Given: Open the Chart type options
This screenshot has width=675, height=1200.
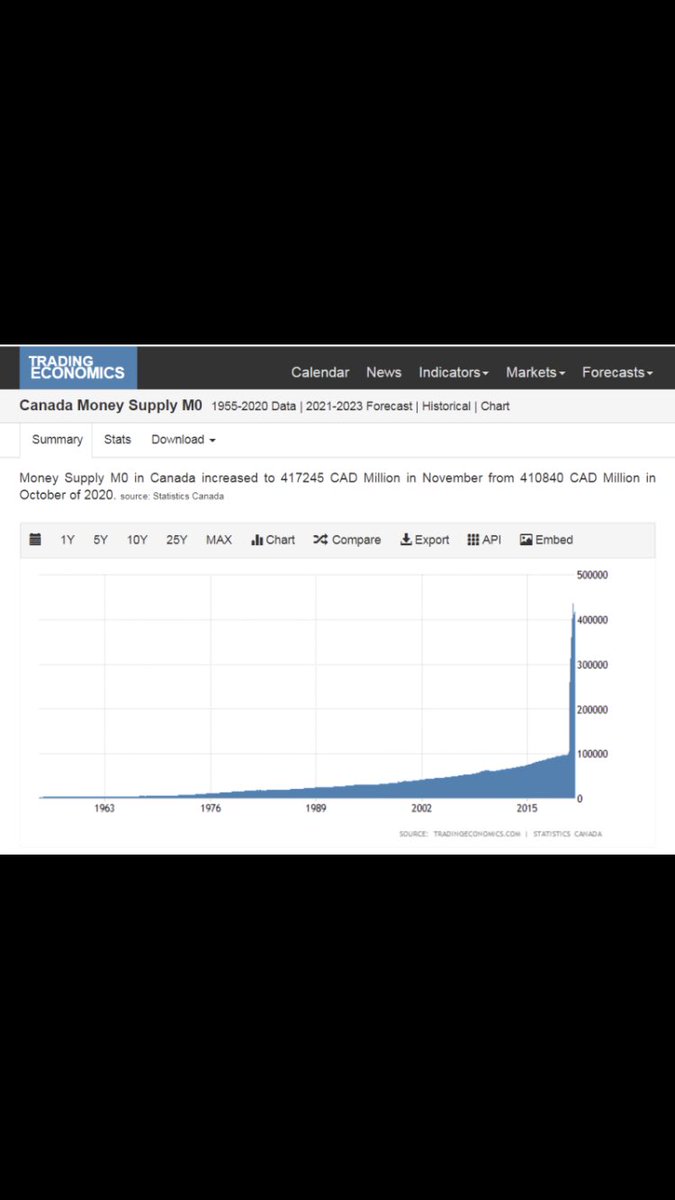Looking at the screenshot, I should click(x=273, y=540).
